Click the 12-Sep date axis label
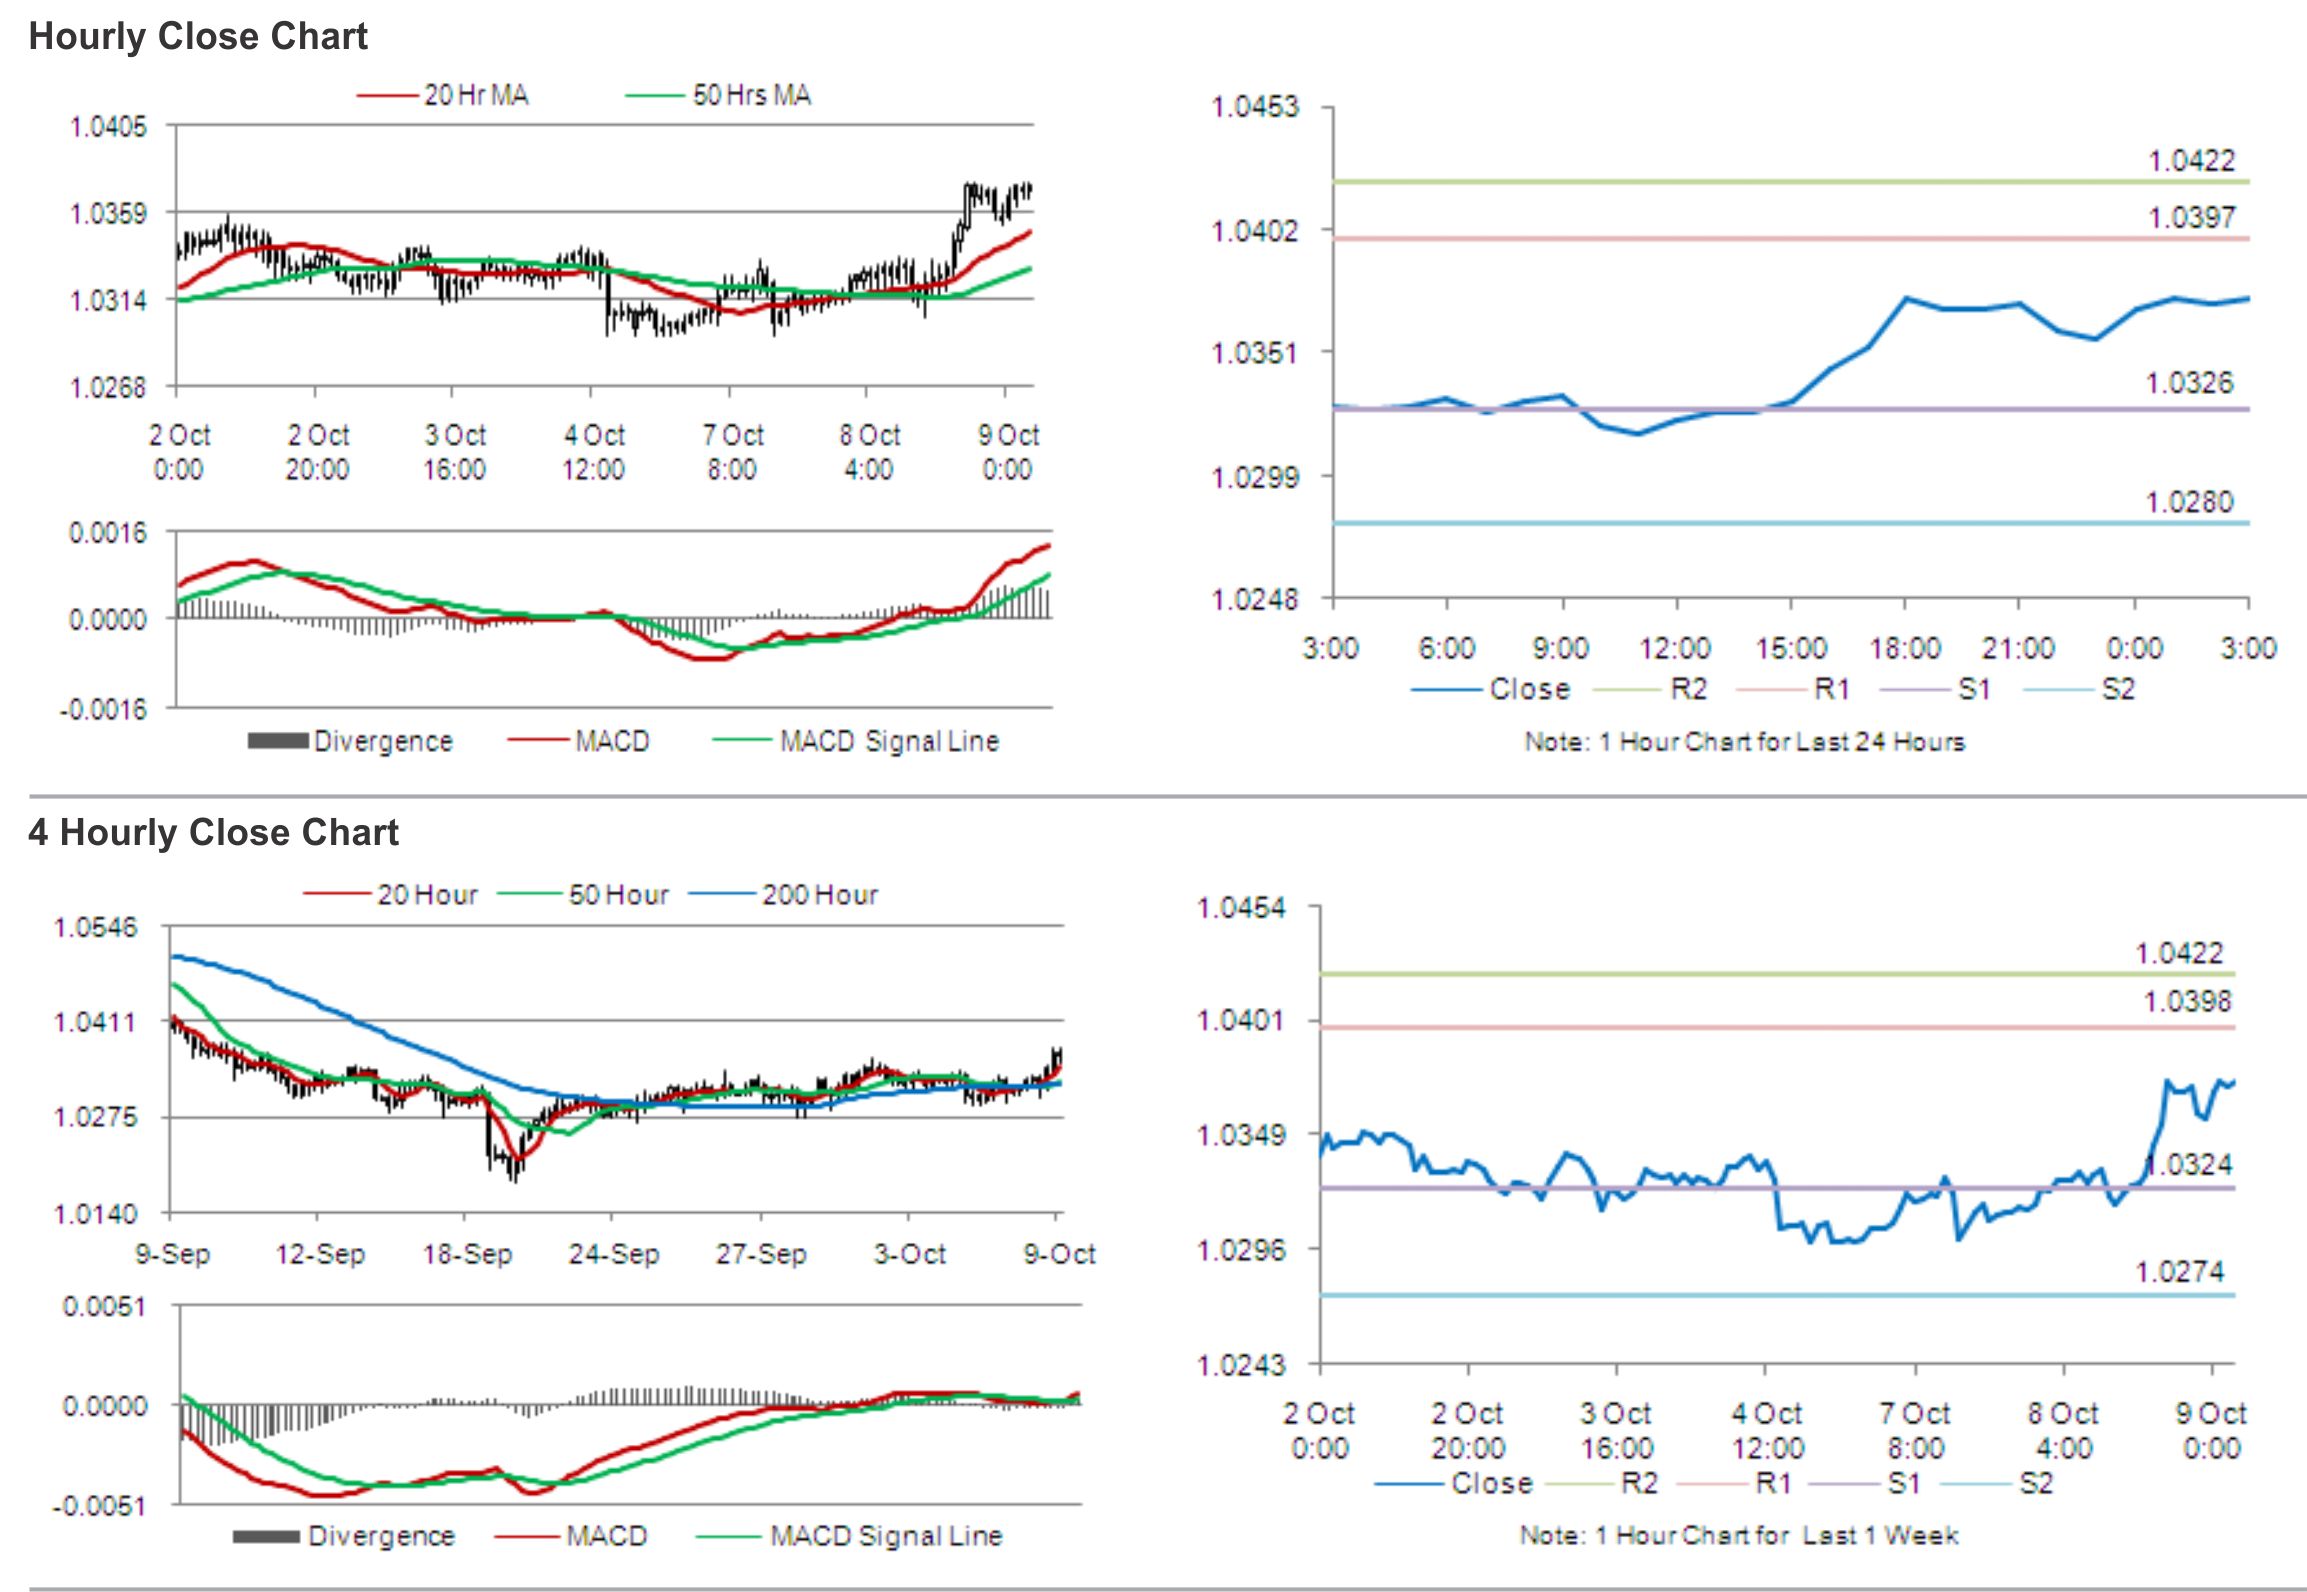 (320, 1254)
